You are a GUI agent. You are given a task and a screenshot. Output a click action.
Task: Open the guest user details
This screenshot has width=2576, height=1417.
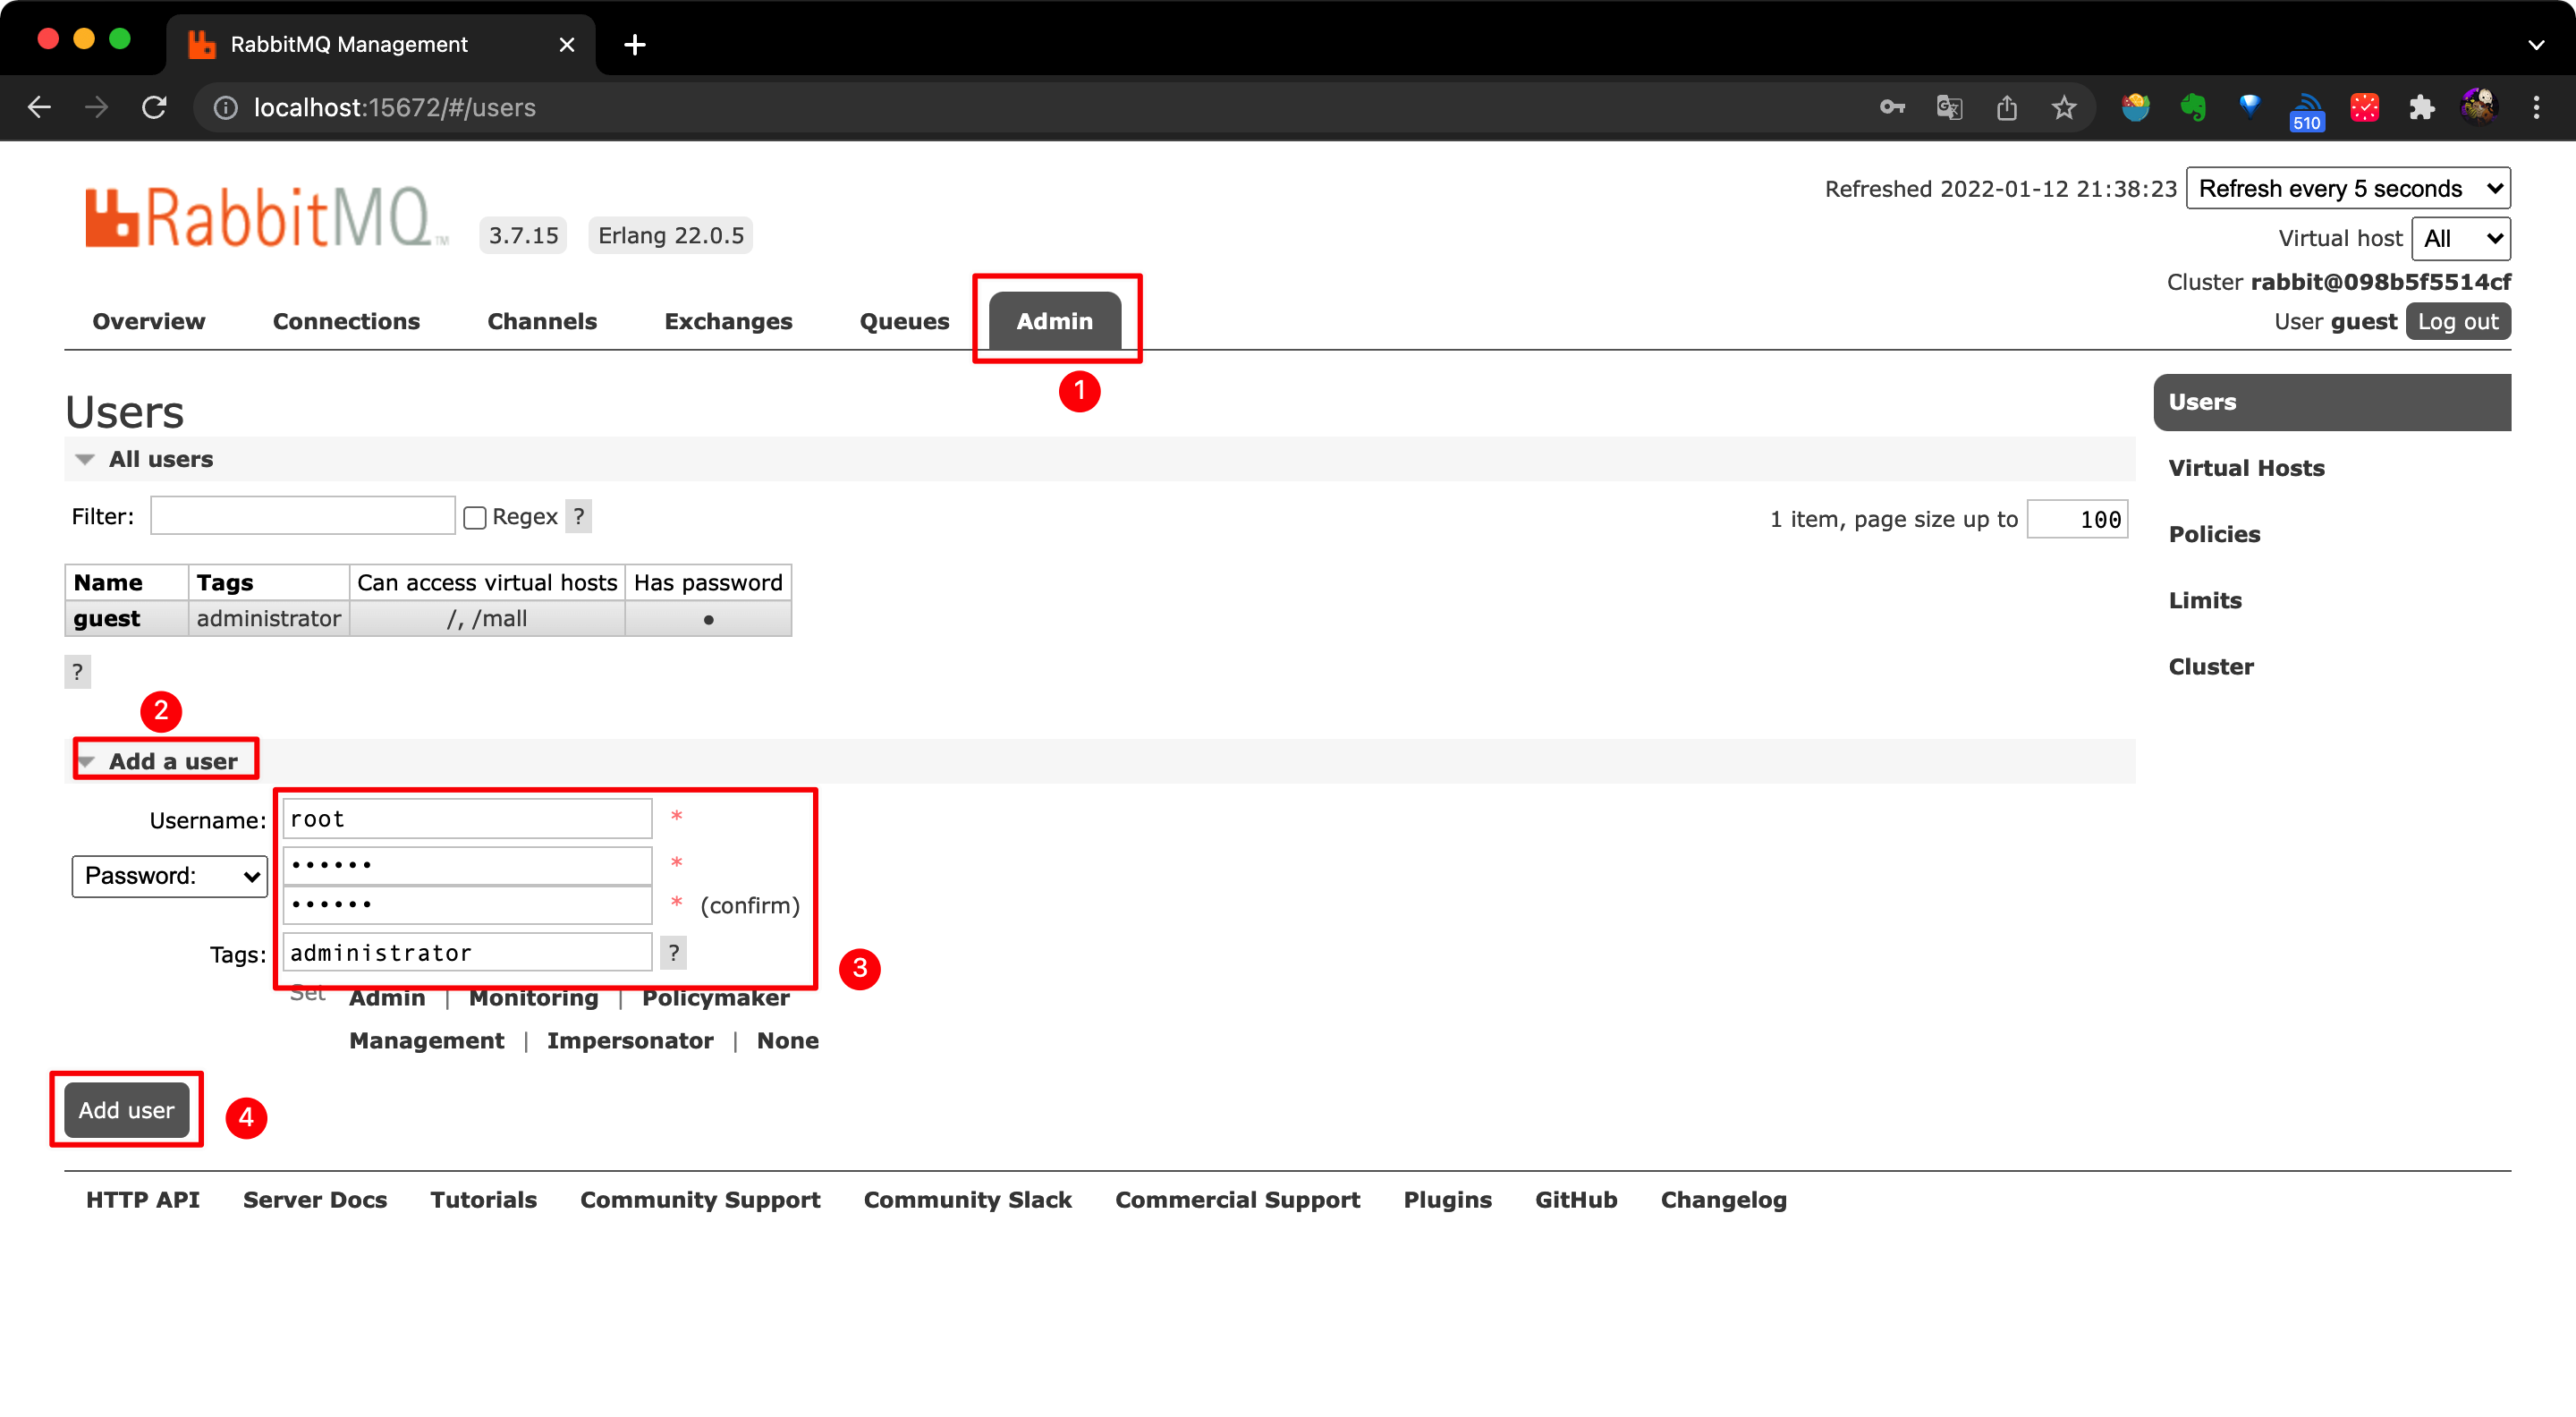point(106,618)
